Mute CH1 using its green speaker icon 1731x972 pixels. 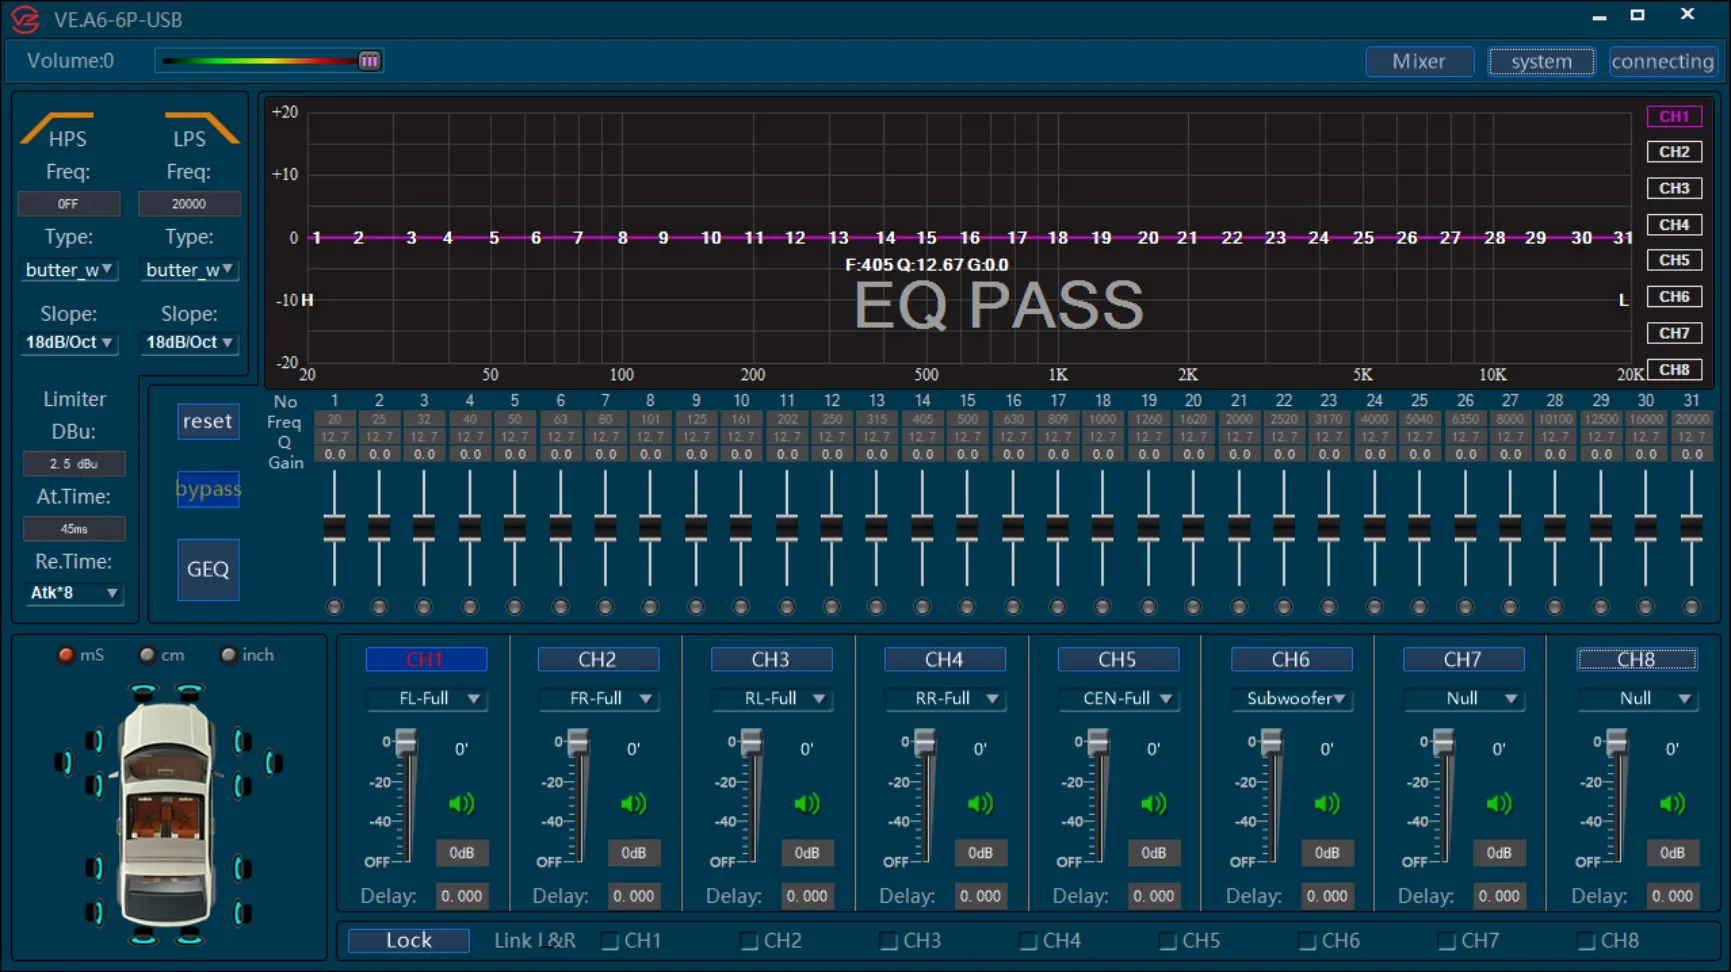460,803
